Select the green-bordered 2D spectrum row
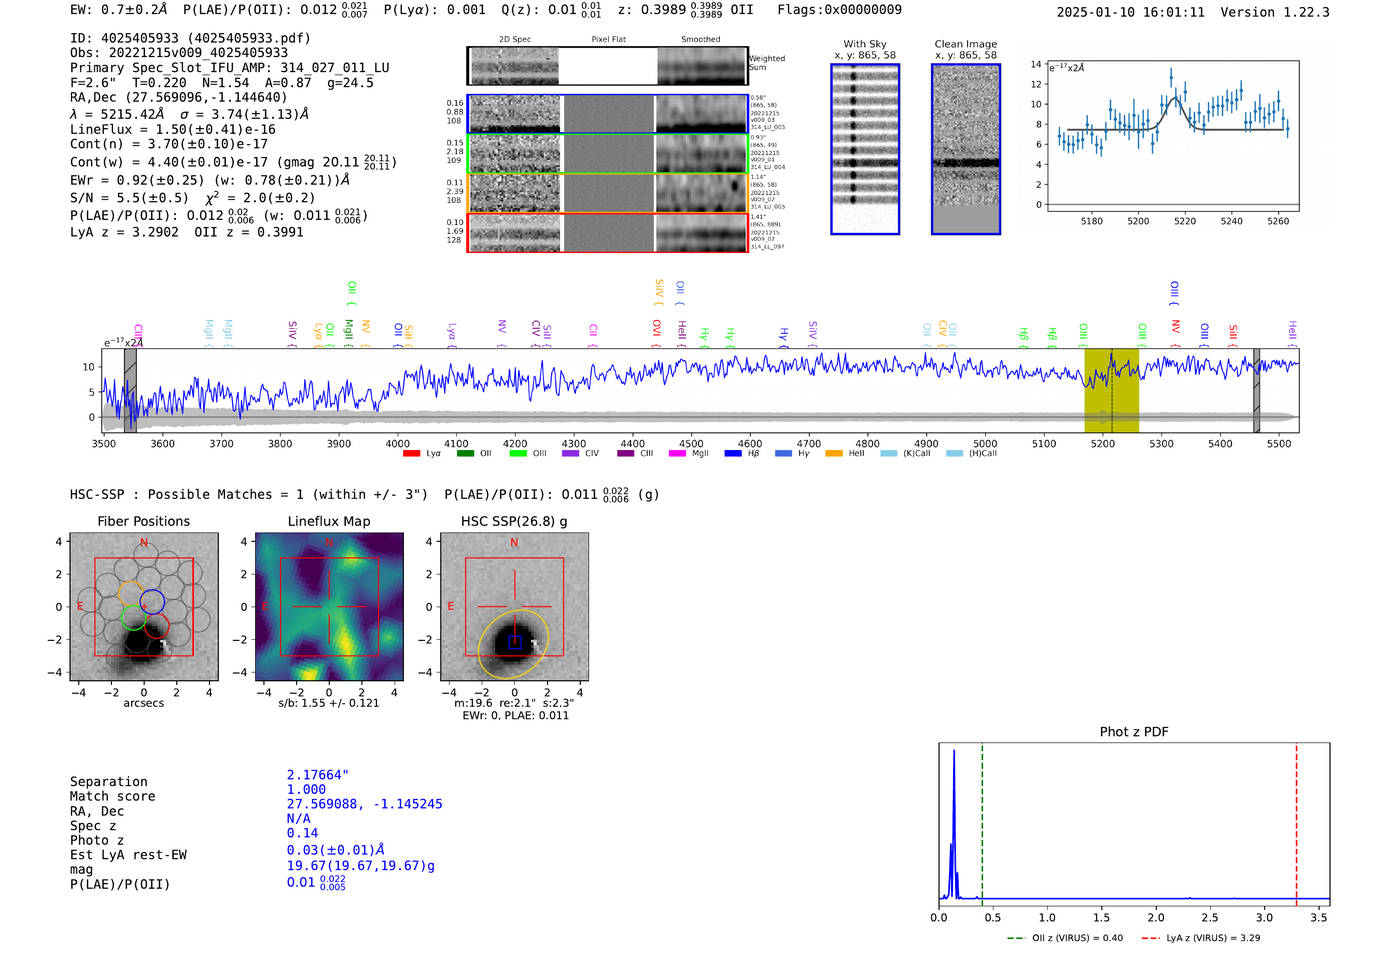1400x953 pixels. [x=607, y=154]
